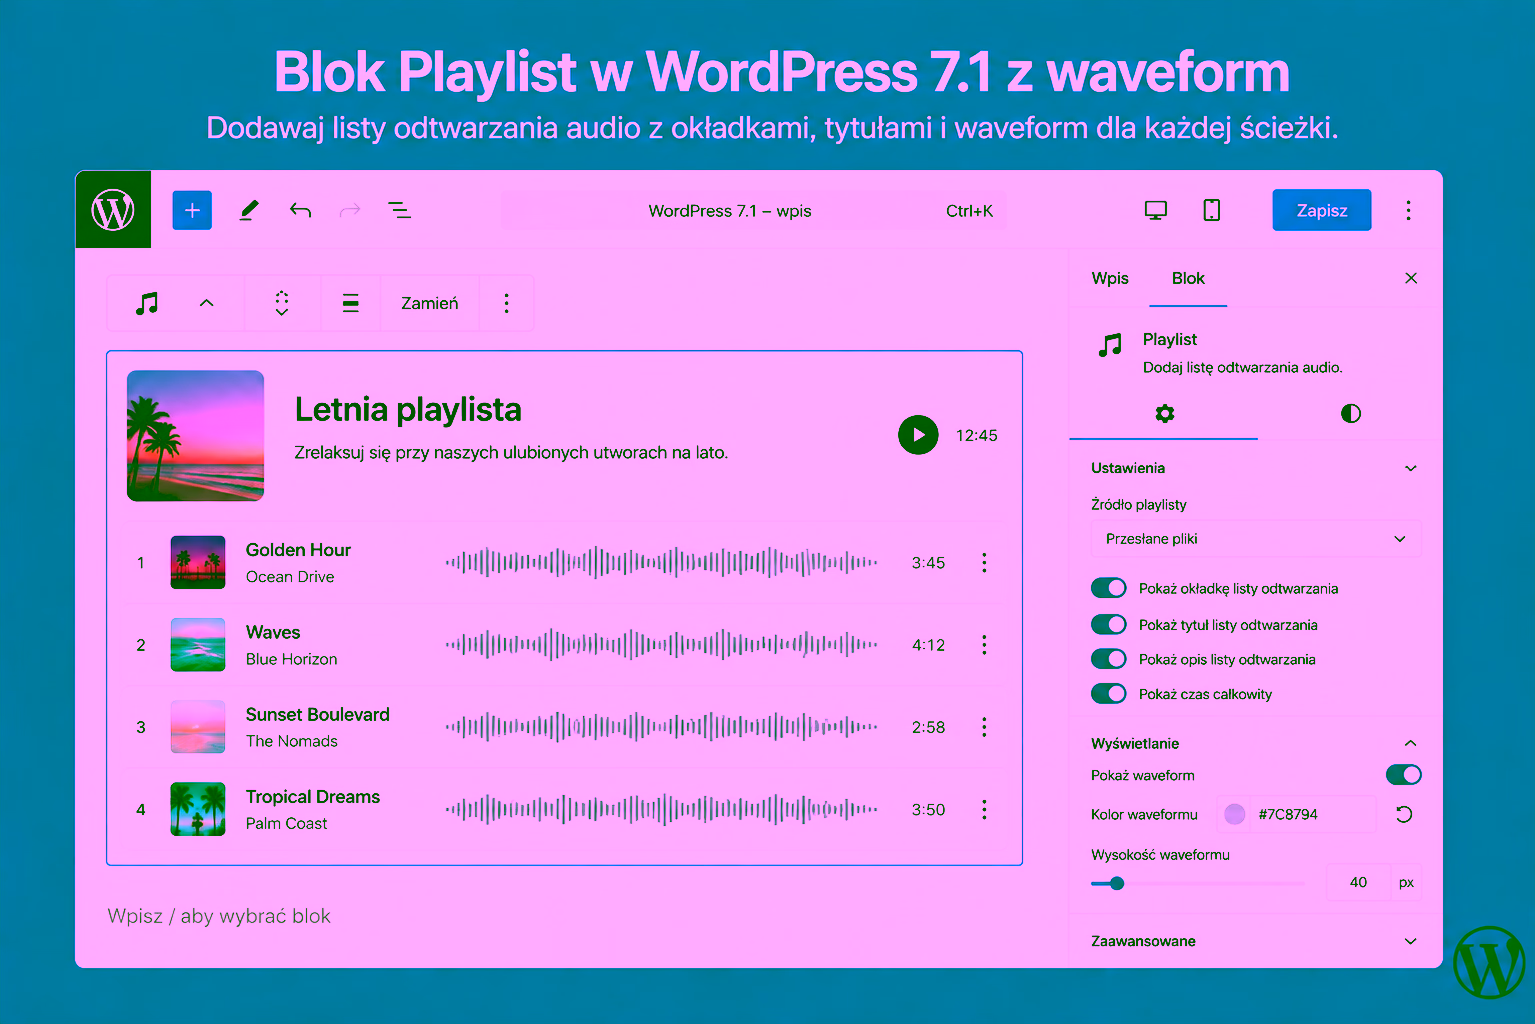The image size is (1535, 1024).
Task: Toggle Pokaż opis listy odtwarzania
Action: (1109, 658)
